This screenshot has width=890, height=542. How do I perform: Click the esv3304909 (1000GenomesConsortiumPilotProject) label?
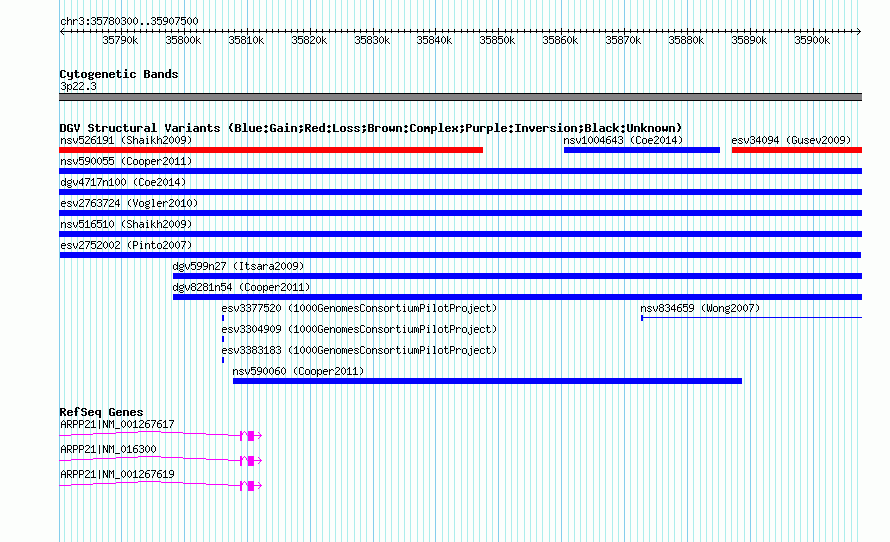(359, 329)
